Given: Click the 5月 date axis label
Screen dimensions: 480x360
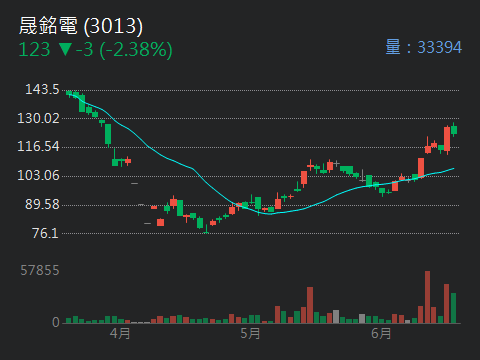Looking at the screenshot, I should coord(250,333).
